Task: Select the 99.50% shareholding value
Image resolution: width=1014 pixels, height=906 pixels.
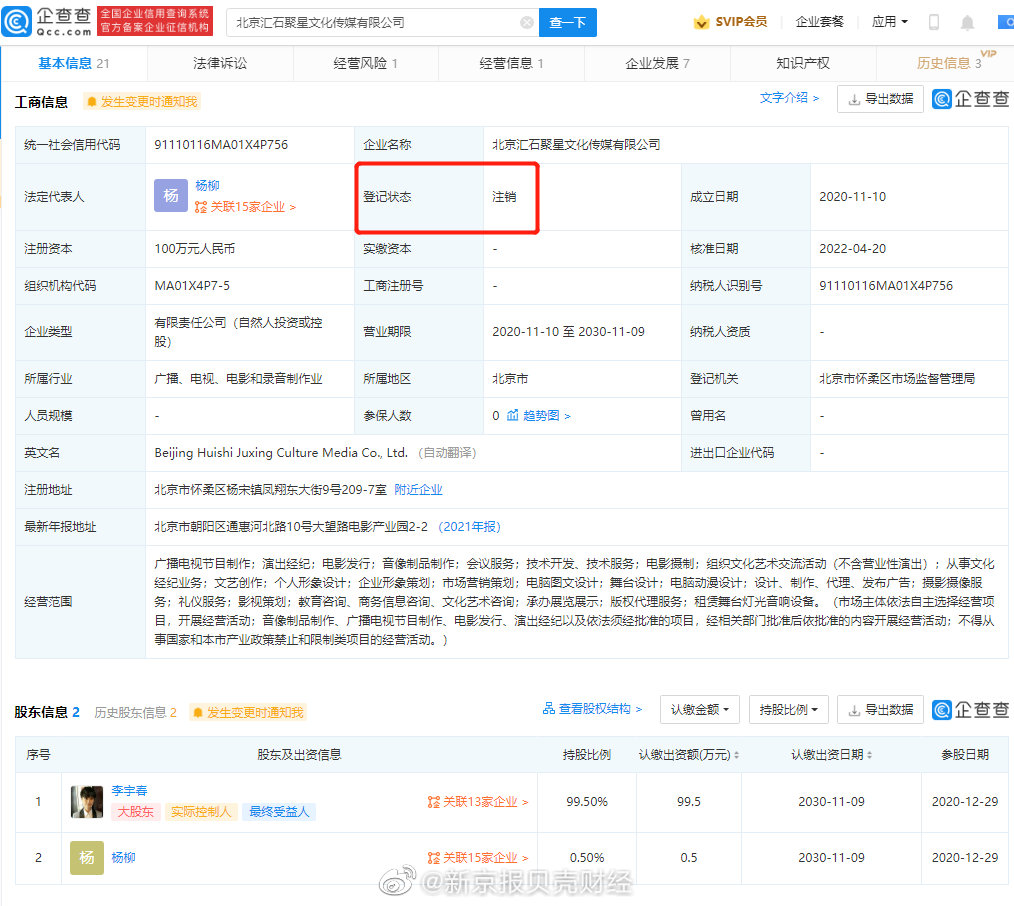Action: (x=587, y=802)
